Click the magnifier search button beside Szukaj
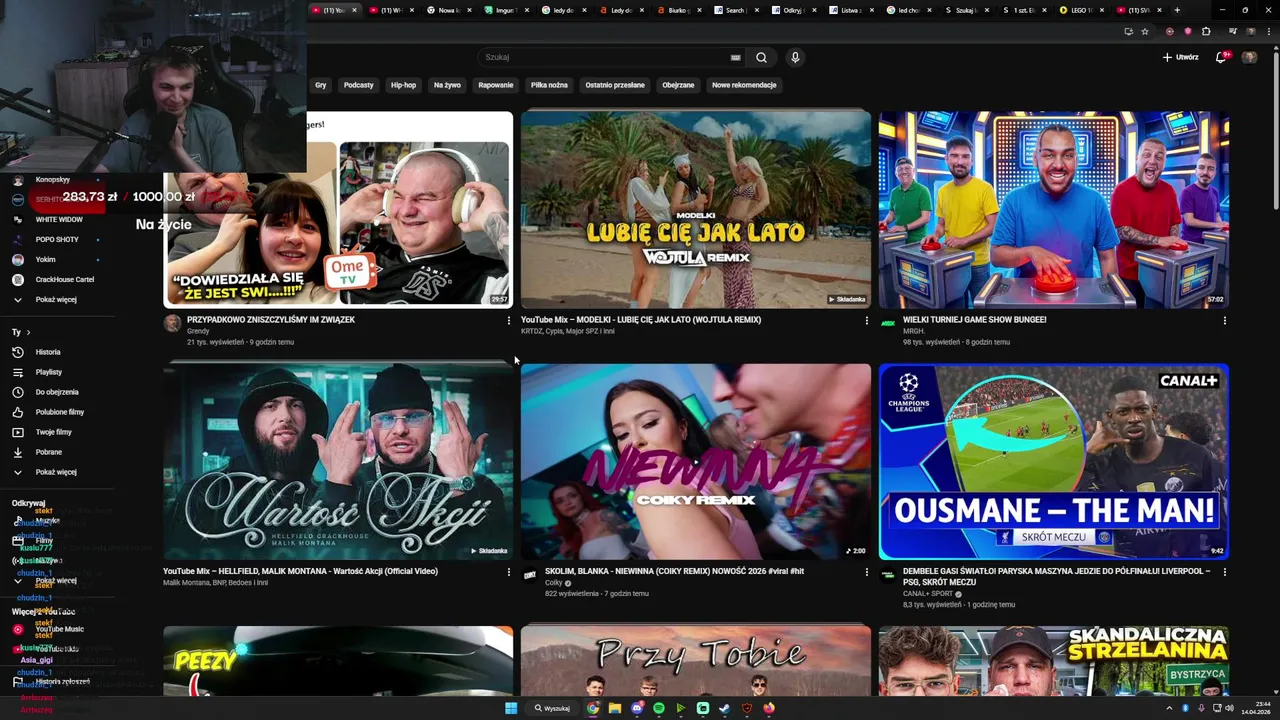This screenshot has width=1280, height=720. pos(761,58)
